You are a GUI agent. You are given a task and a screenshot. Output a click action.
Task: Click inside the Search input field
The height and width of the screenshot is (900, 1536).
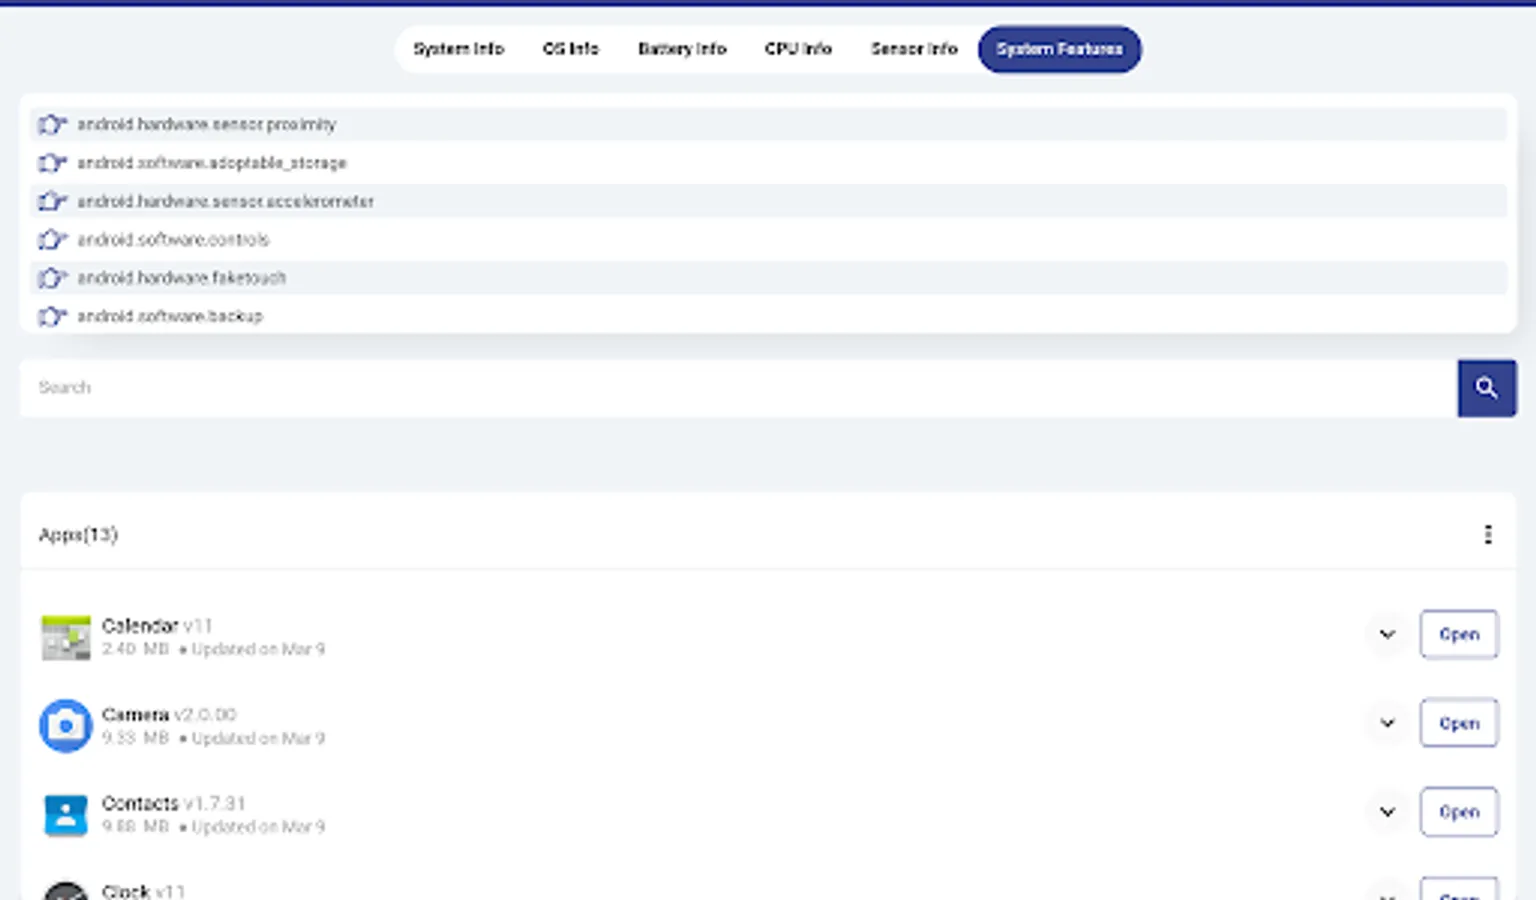coord(700,388)
